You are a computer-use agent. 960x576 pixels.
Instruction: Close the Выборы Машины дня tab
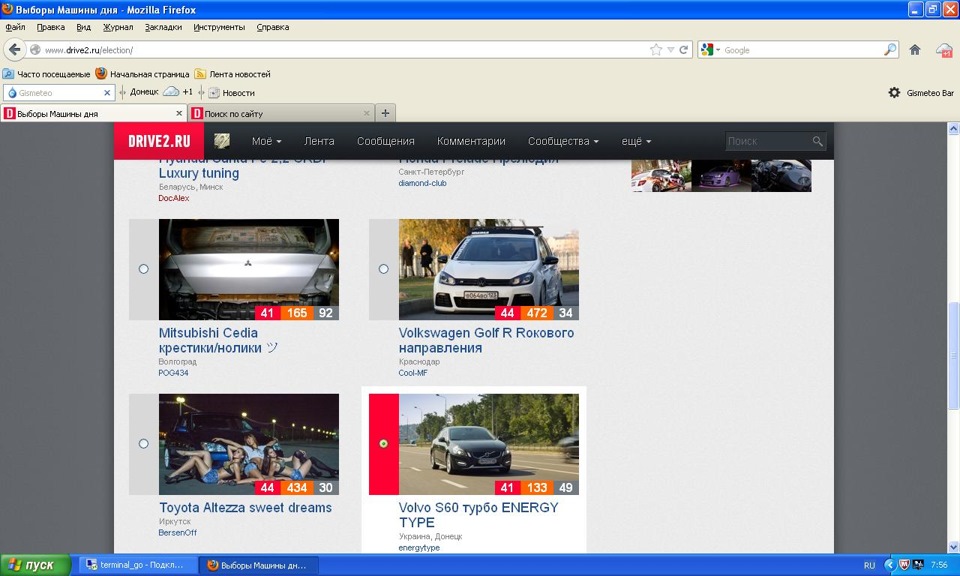179,113
